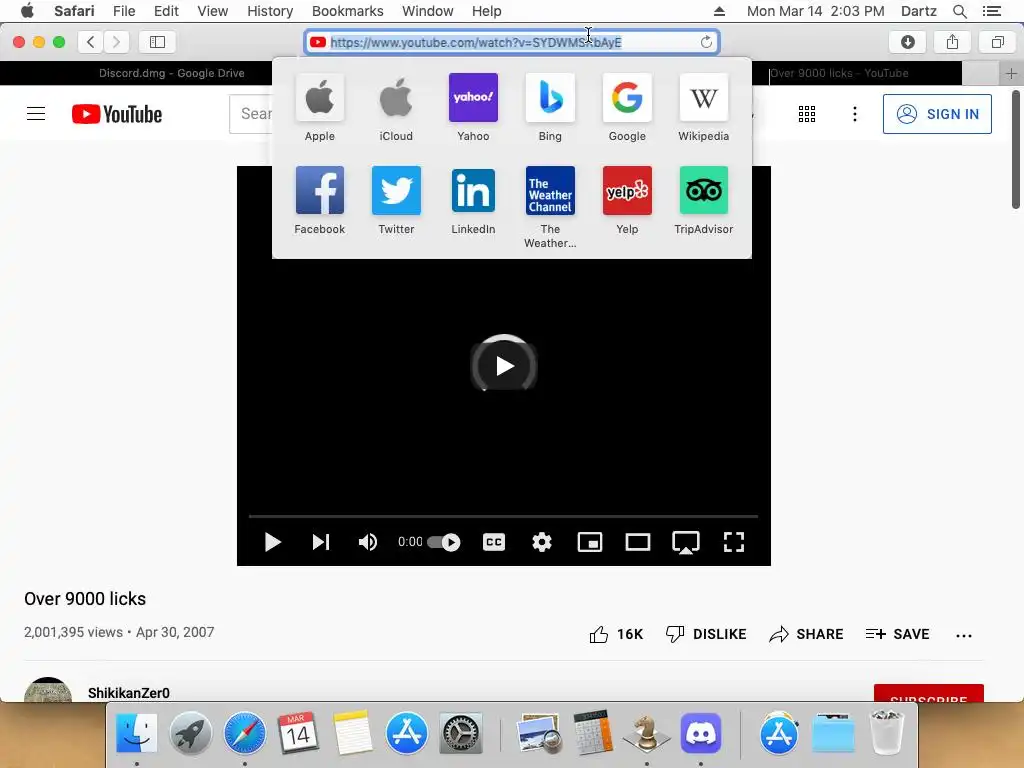The height and width of the screenshot is (768, 1024).
Task: Go back with the Safari back arrow
Action: 91,42
